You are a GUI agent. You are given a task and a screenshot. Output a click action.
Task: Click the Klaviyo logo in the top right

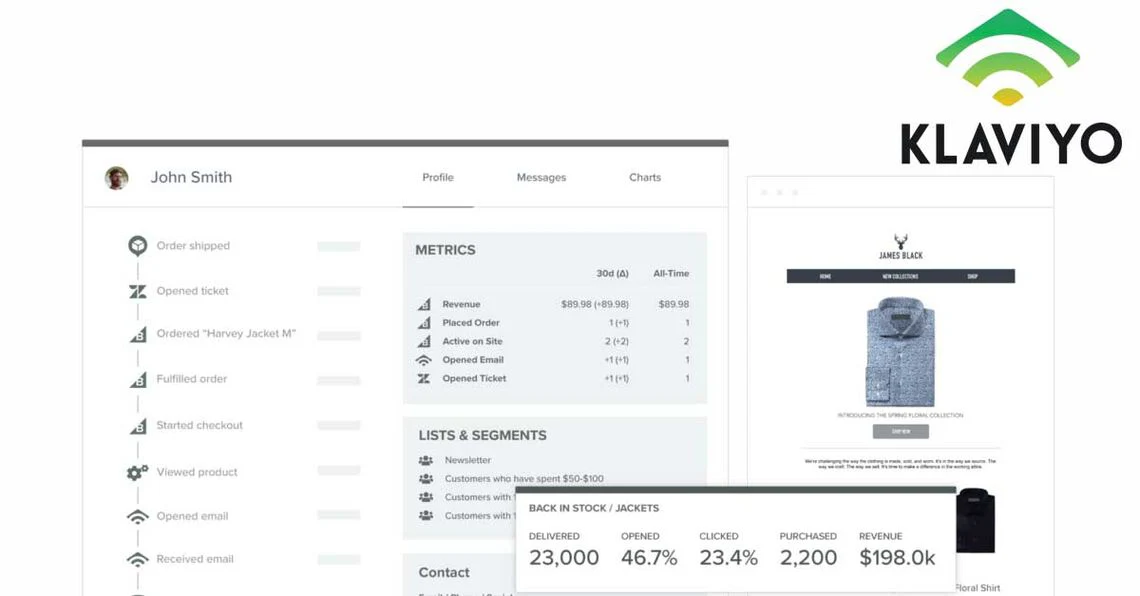tap(1008, 88)
